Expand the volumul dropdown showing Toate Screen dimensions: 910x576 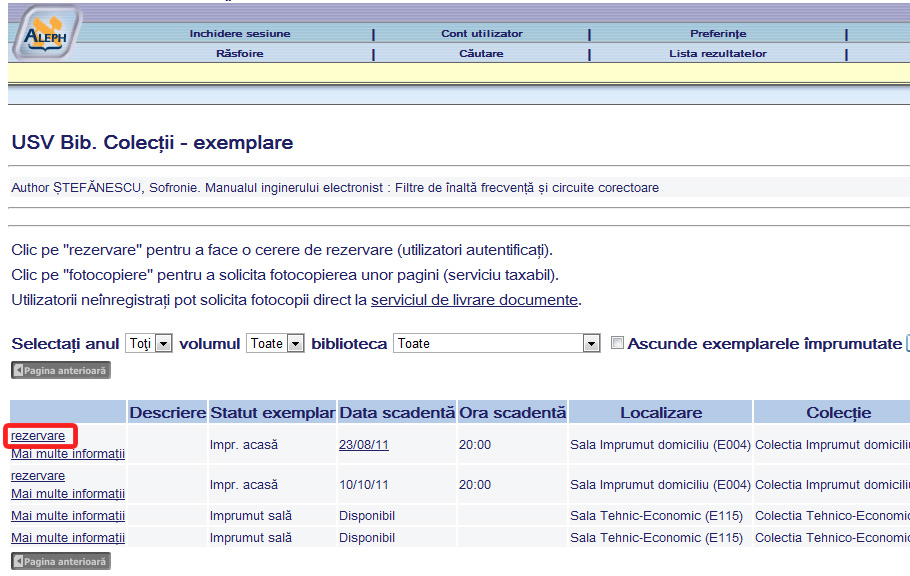coord(275,343)
